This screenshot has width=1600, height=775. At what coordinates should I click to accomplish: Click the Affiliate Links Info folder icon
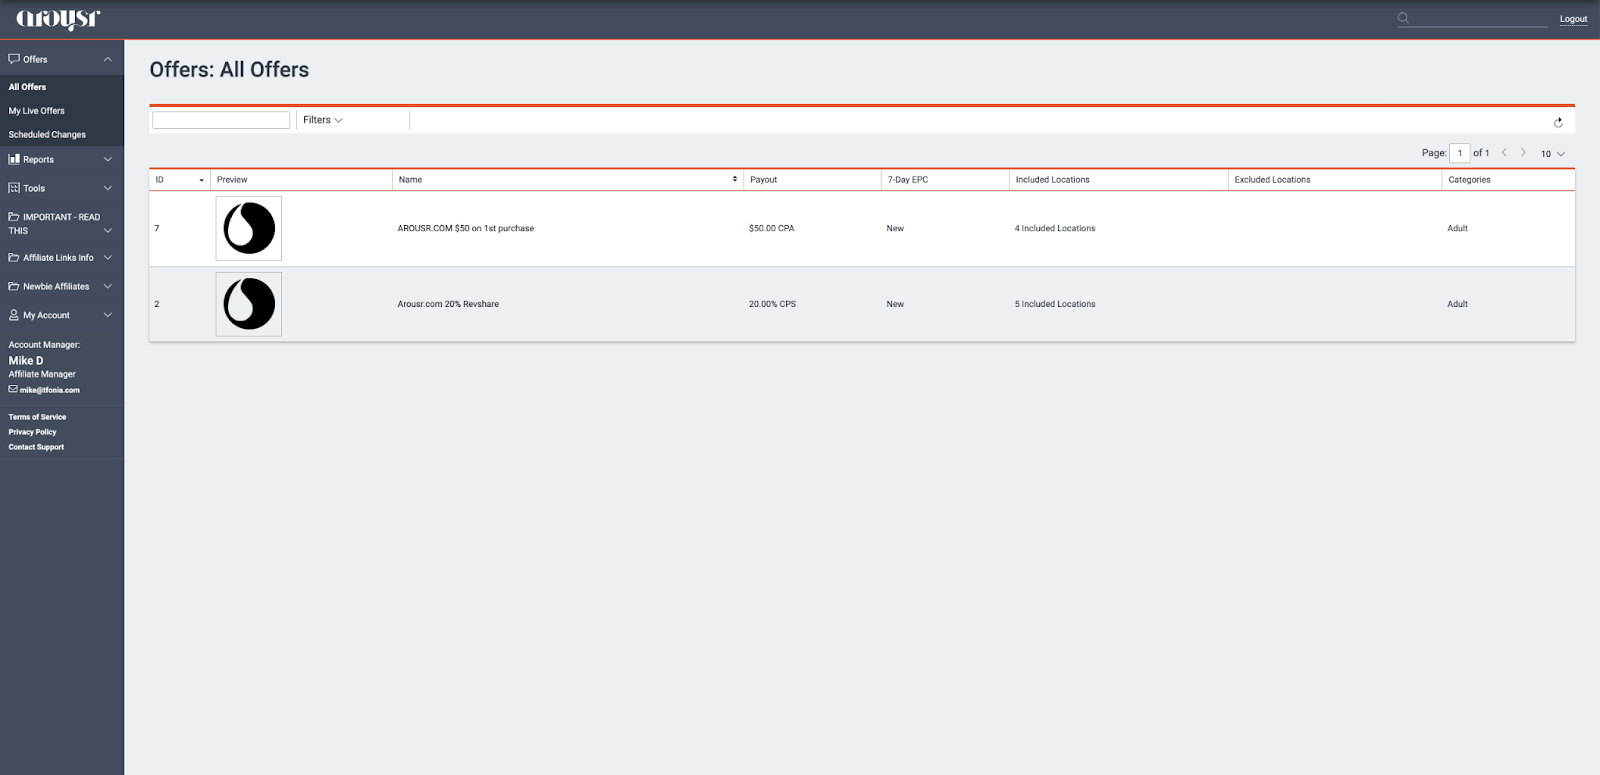coord(14,258)
